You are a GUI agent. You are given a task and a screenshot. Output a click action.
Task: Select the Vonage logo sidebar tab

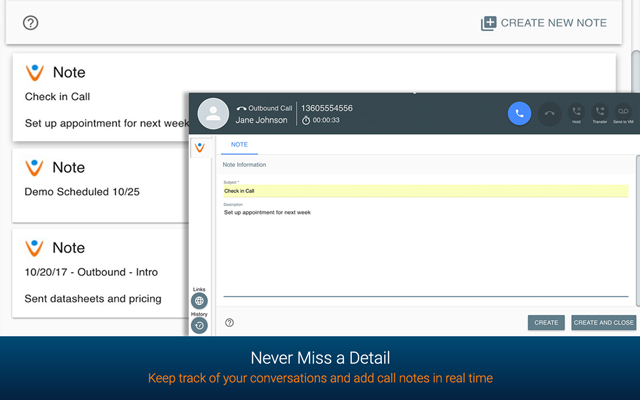199,146
